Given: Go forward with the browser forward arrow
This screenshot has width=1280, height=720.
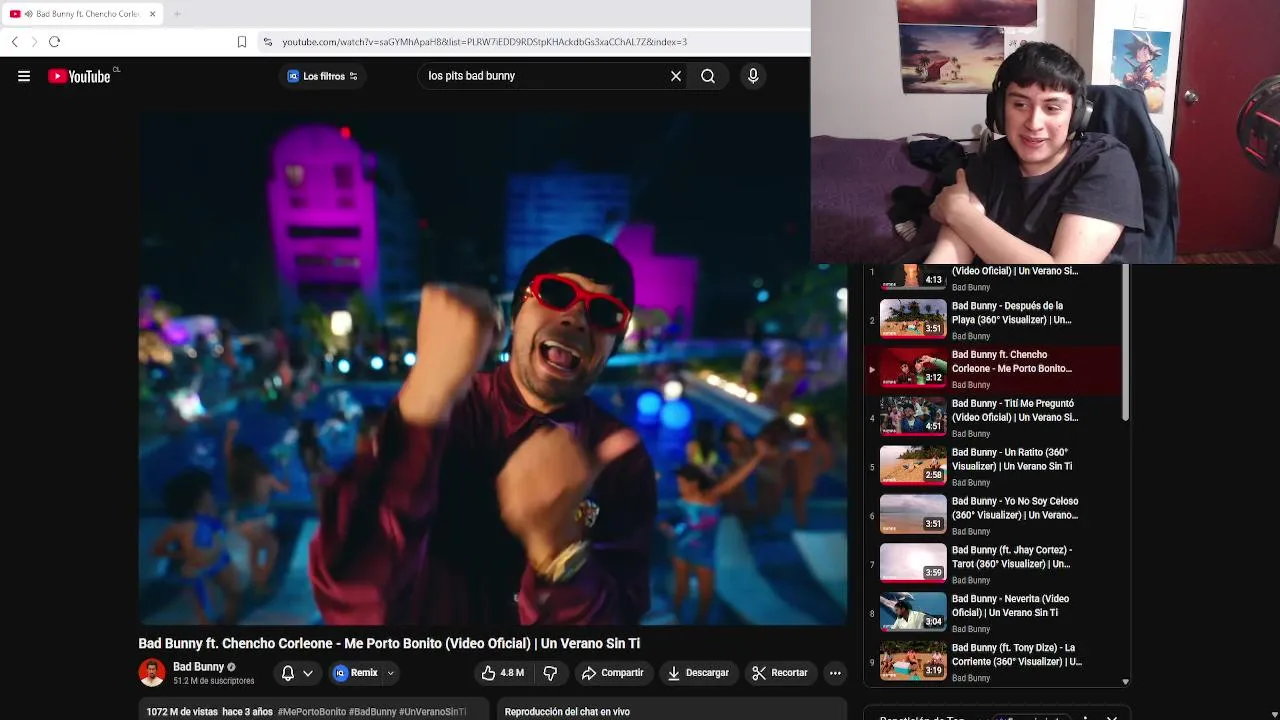Looking at the screenshot, I should (x=34, y=42).
